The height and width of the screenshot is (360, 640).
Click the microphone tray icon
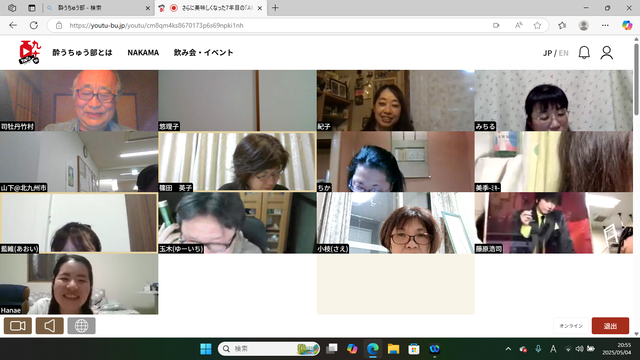538,349
